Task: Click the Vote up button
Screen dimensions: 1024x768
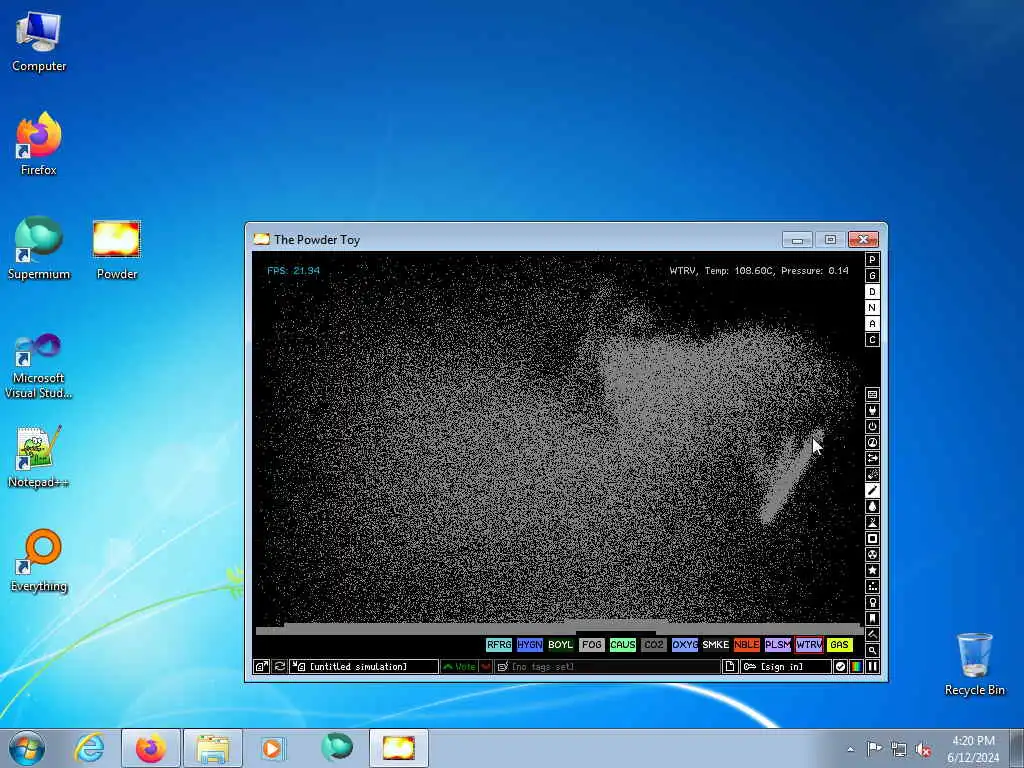Action: coord(460,666)
